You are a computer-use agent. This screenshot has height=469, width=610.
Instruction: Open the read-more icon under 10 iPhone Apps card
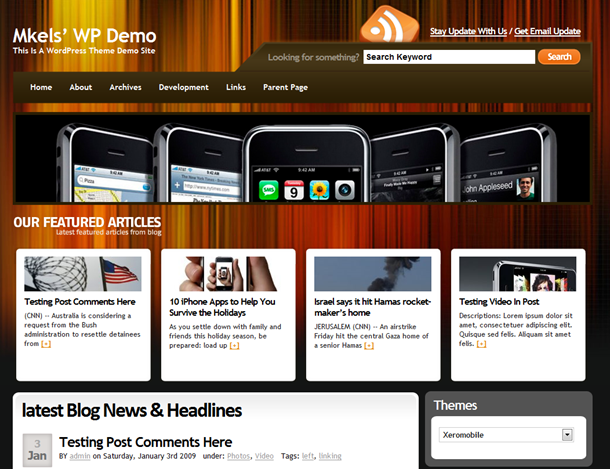click(234, 346)
